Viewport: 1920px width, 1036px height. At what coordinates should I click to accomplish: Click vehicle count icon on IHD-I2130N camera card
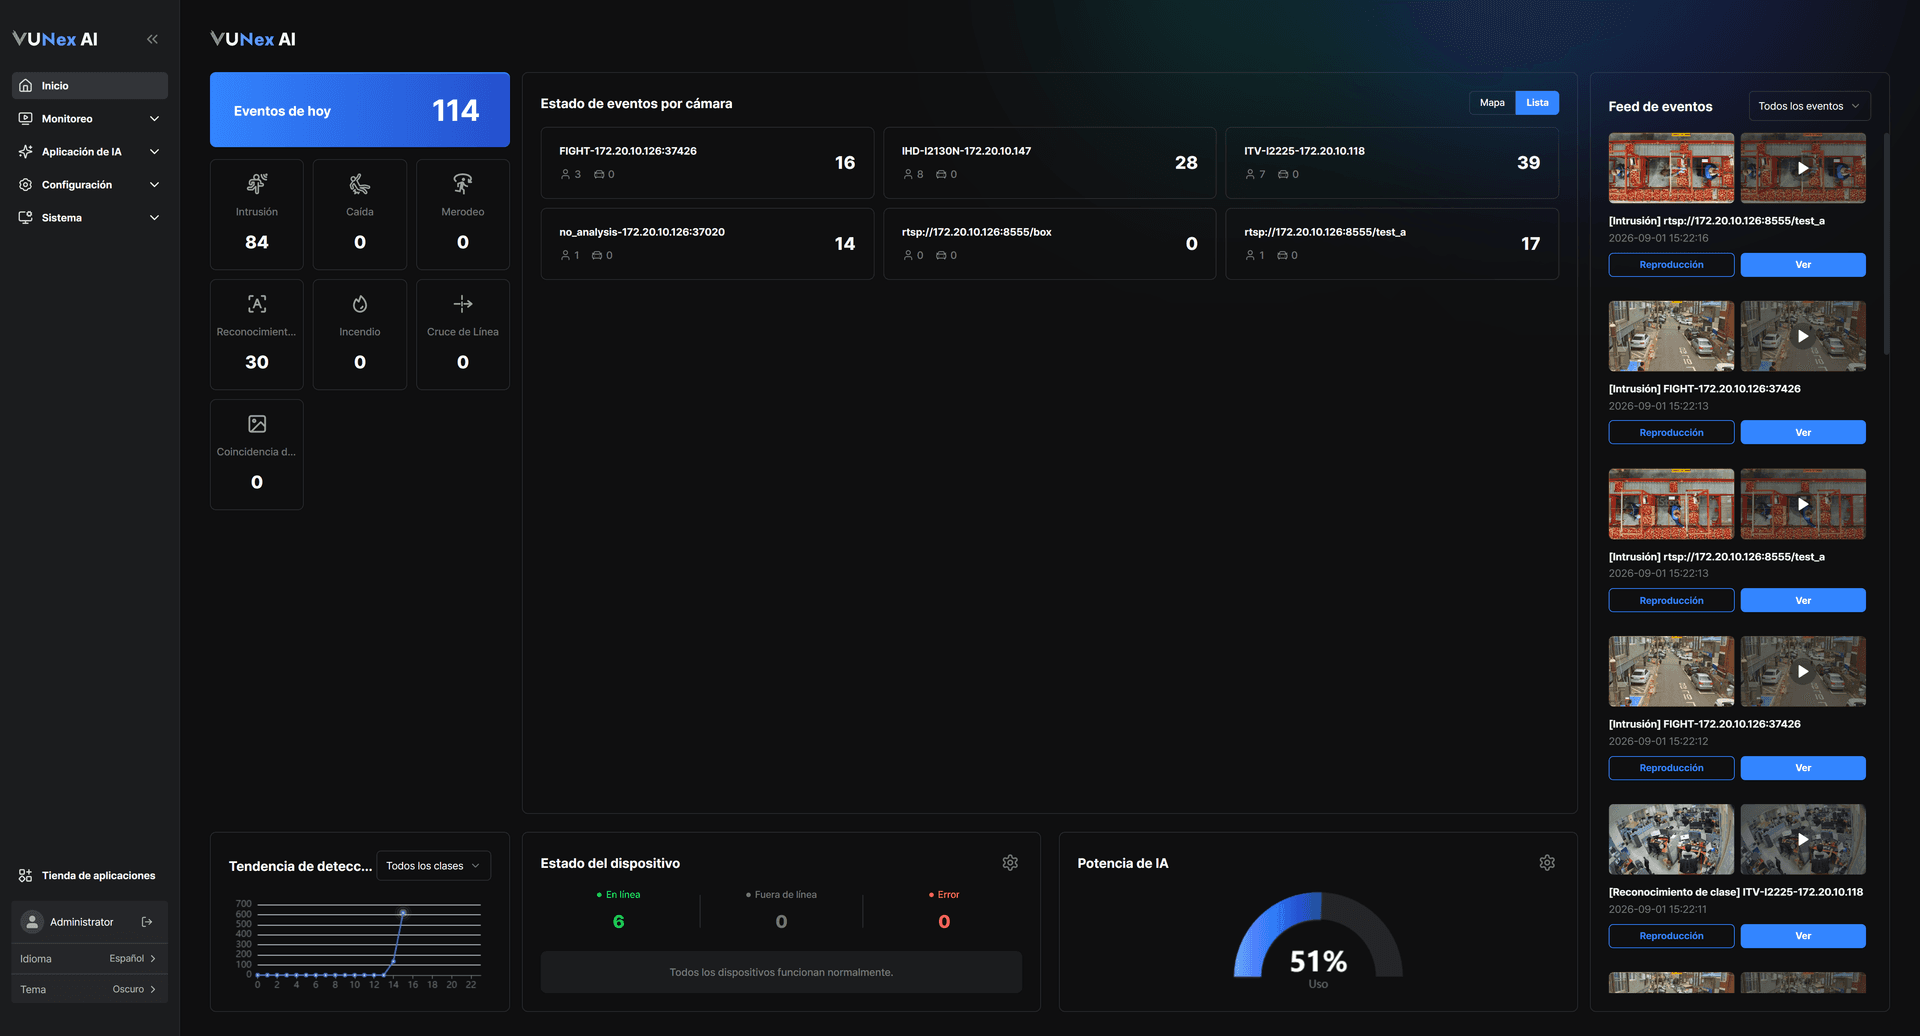(941, 175)
